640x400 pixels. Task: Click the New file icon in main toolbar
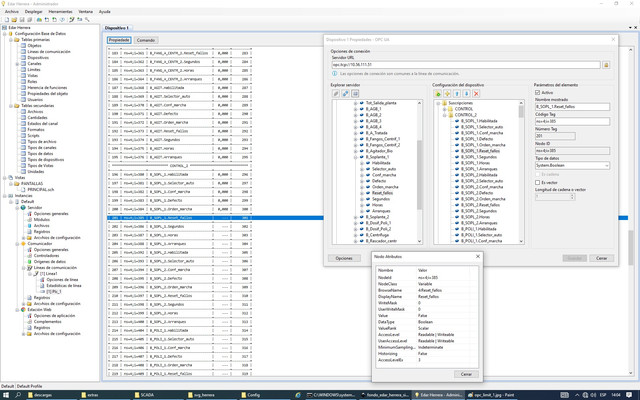7,20
